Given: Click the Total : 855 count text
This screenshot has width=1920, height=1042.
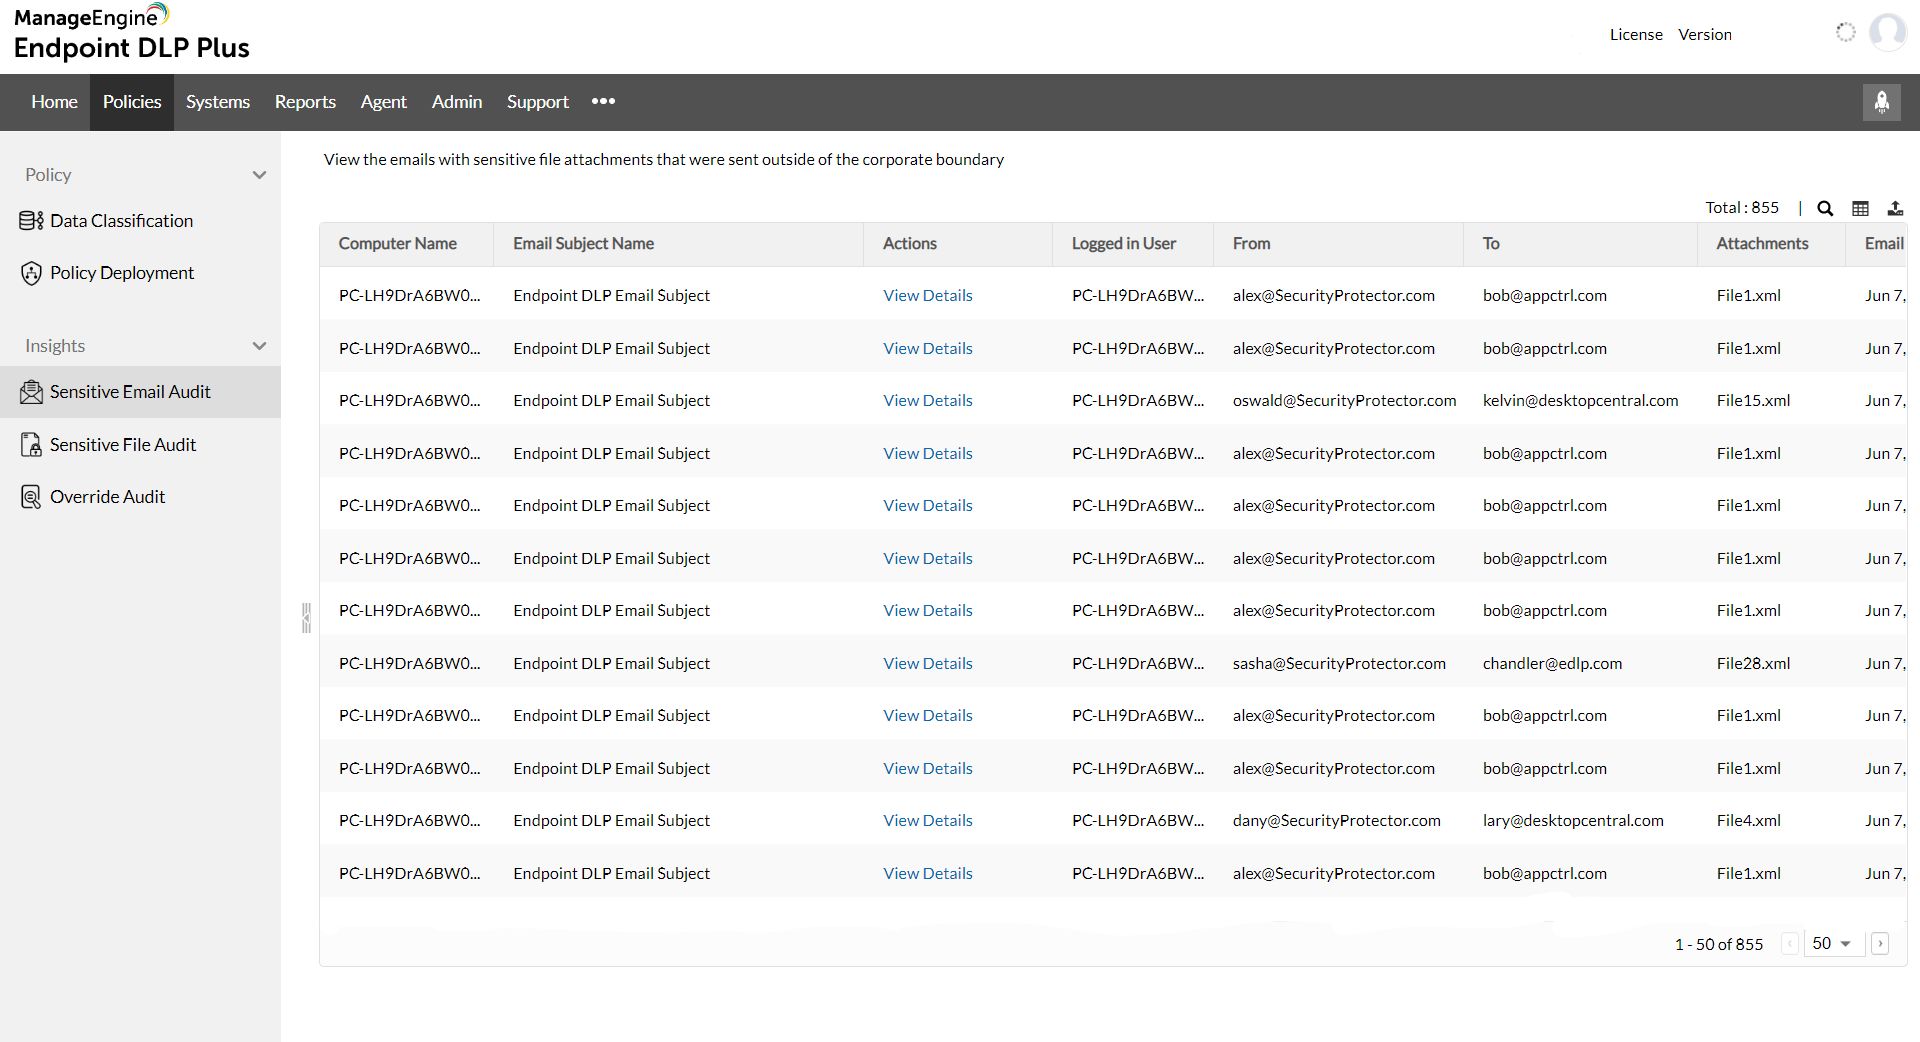Looking at the screenshot, I should pyautogui.click(x=1742, y=208).
